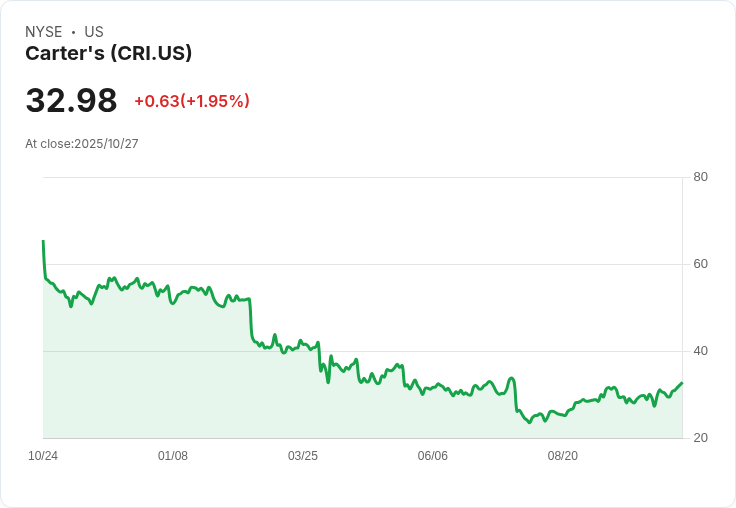
Task: Select the 03/25 date on x-axis
Action: click(x=303, y=456)
